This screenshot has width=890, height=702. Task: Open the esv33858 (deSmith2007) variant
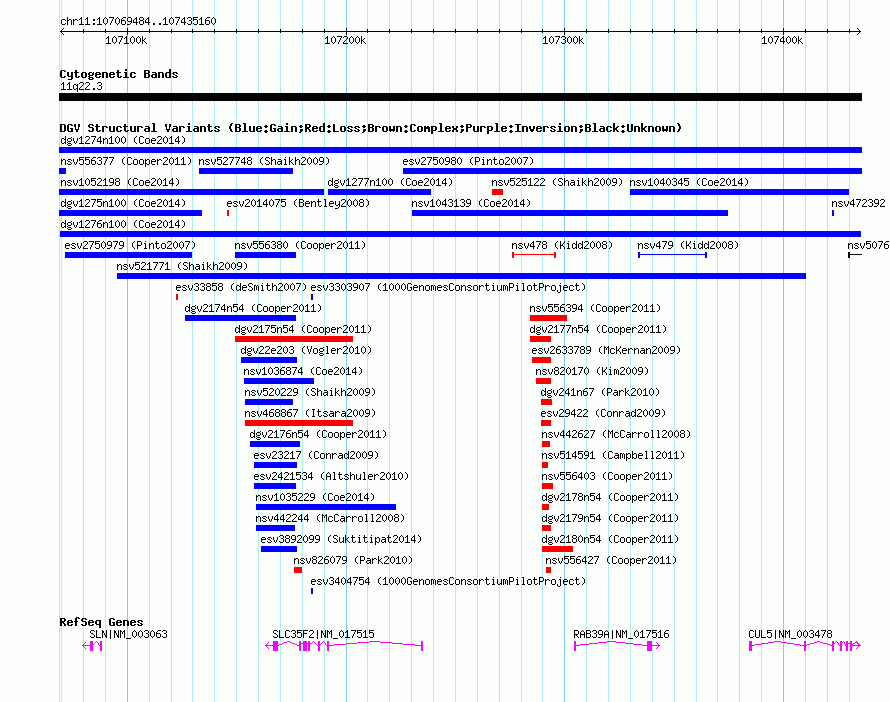(x=241, y=287)
